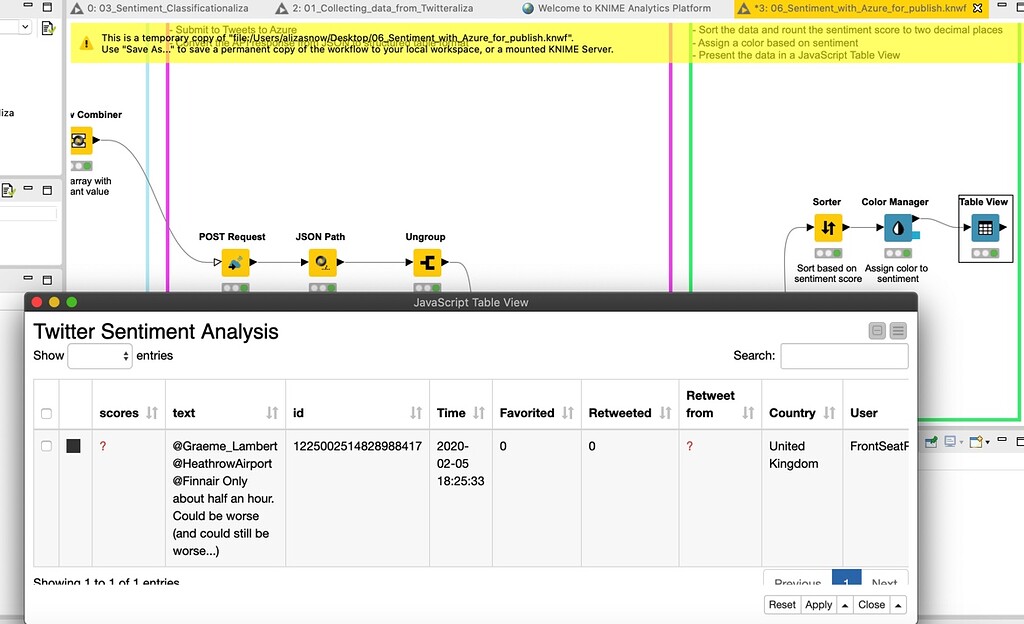Open the Color Manager node
The width and height of the screenshot is (1024, 624).
click(895, 227)
